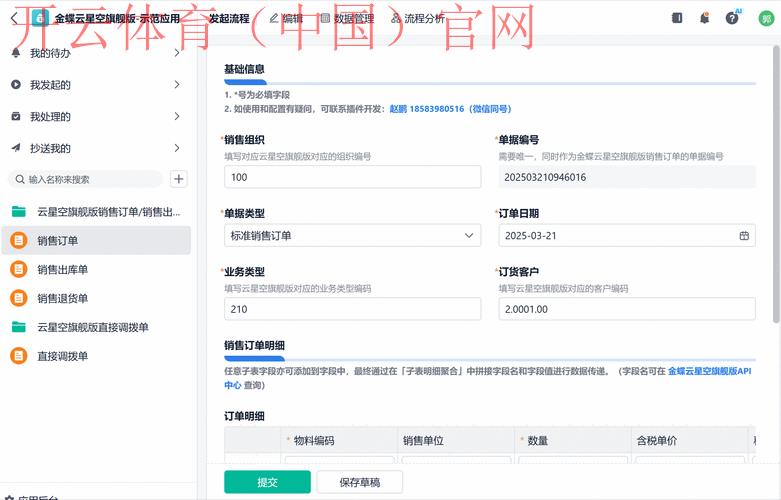Expand the 抄送我的 chevron

[177, 148]
